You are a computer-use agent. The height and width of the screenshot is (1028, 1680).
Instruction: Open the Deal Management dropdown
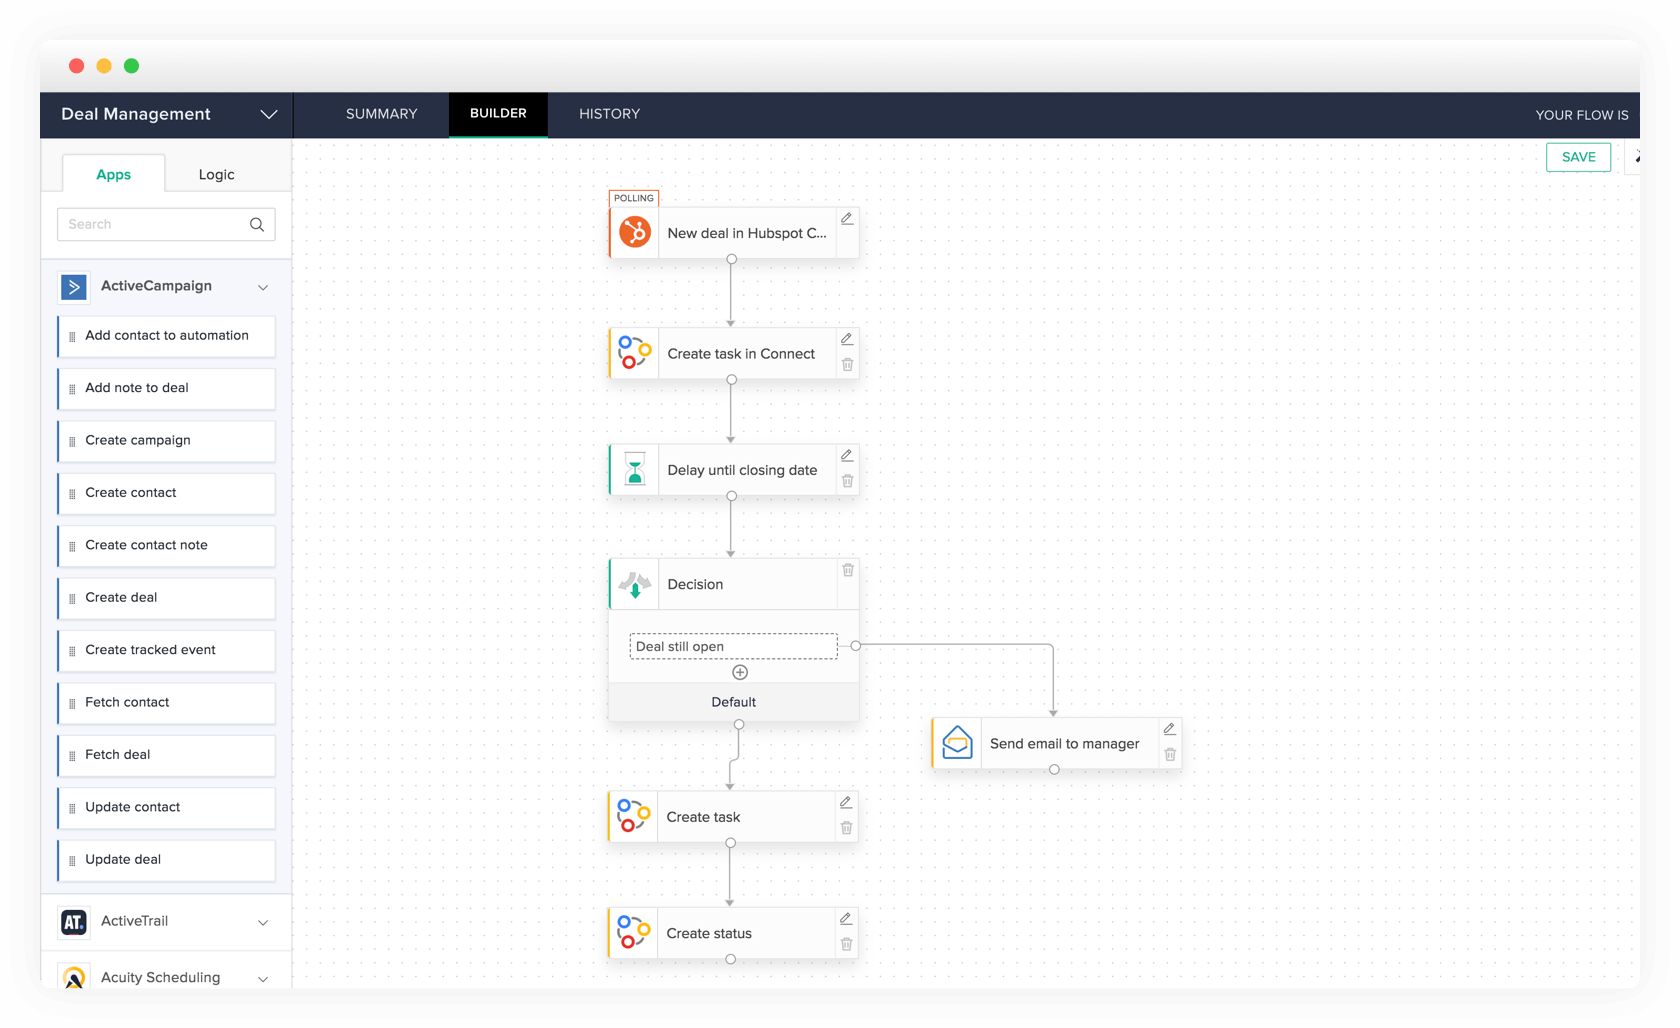(x=268, y=114)
